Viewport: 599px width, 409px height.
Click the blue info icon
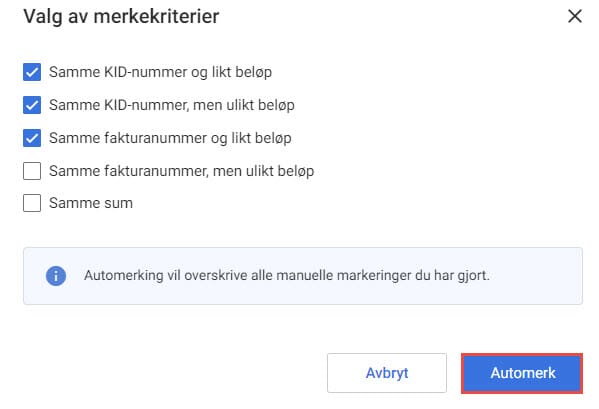pos(56,276)
